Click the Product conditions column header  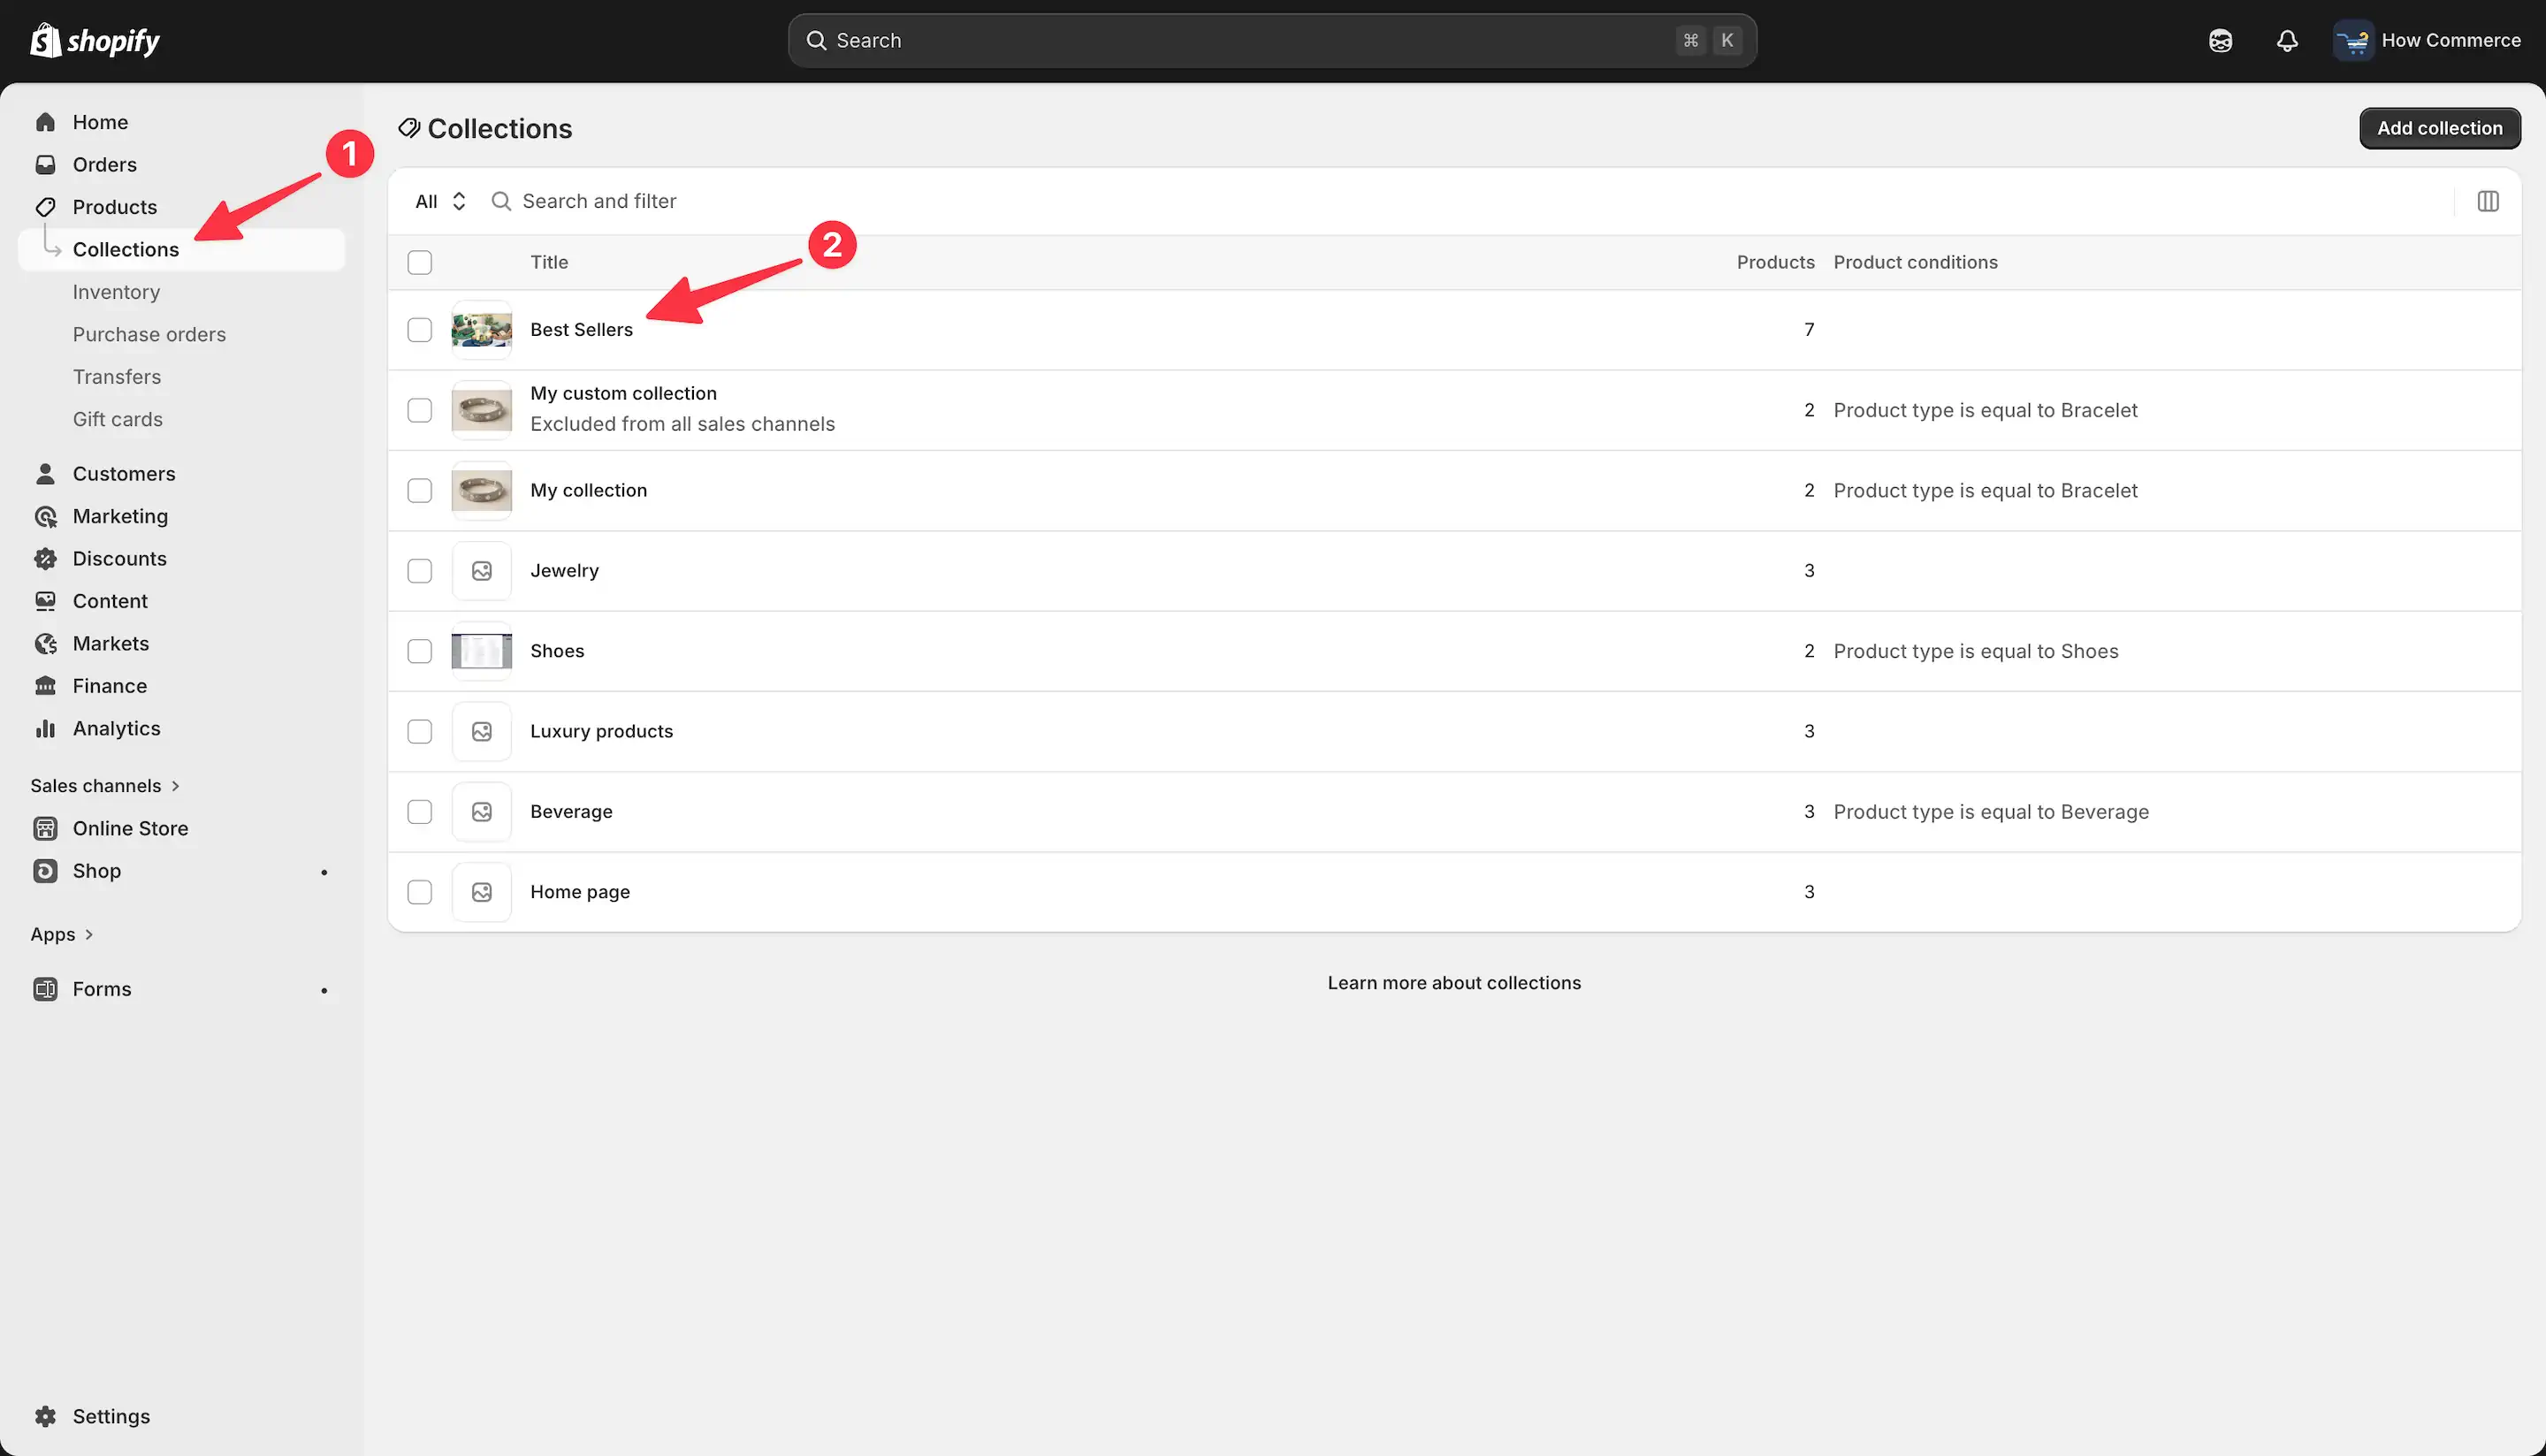pyautogui.click(x=1915, y=263)
